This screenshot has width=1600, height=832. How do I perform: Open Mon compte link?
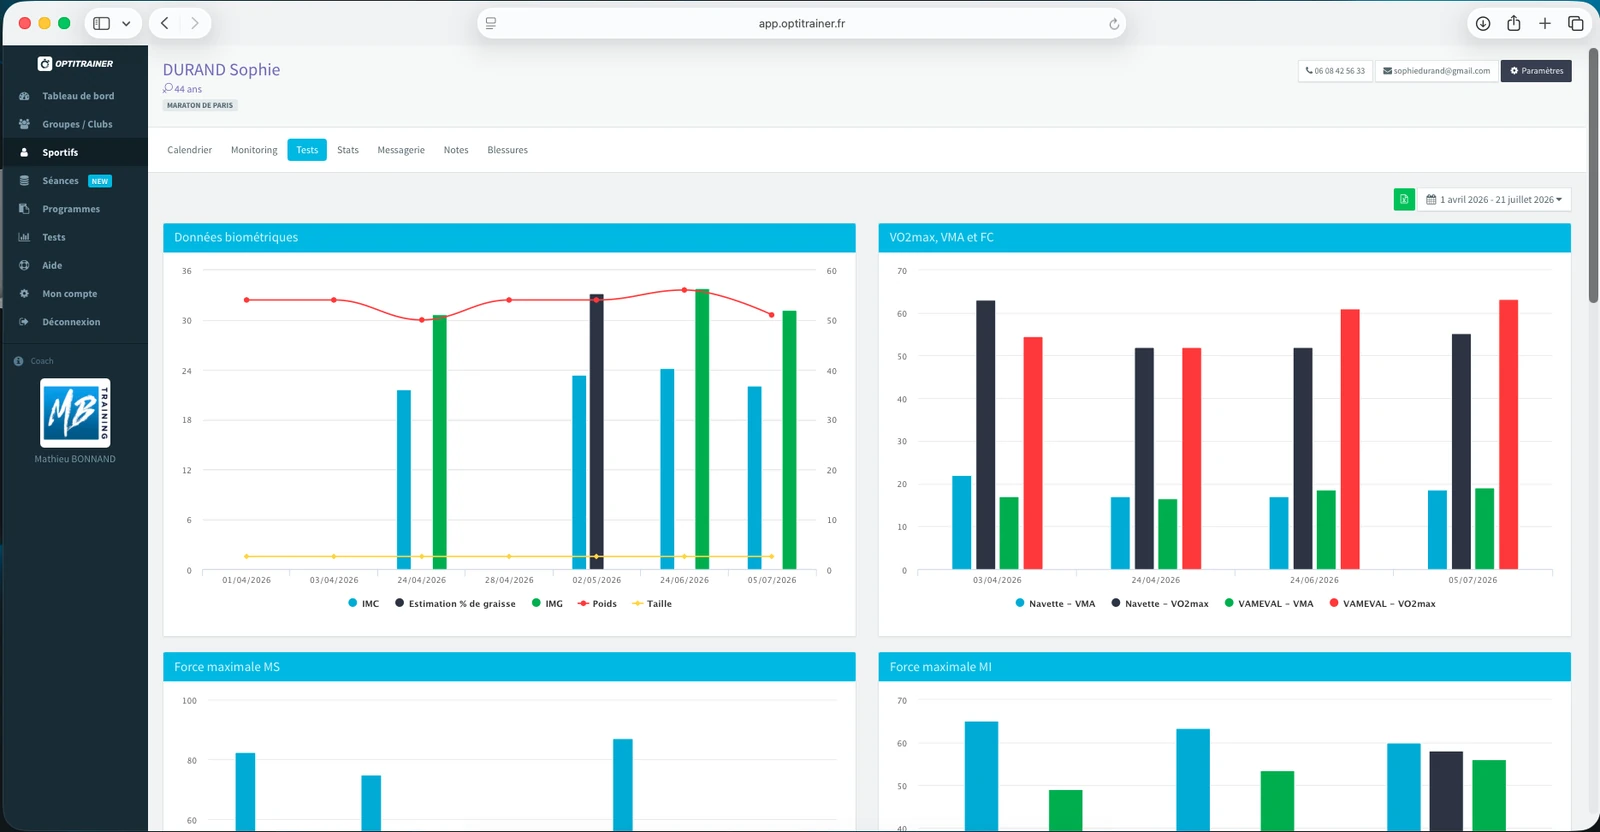pos(70,293)
